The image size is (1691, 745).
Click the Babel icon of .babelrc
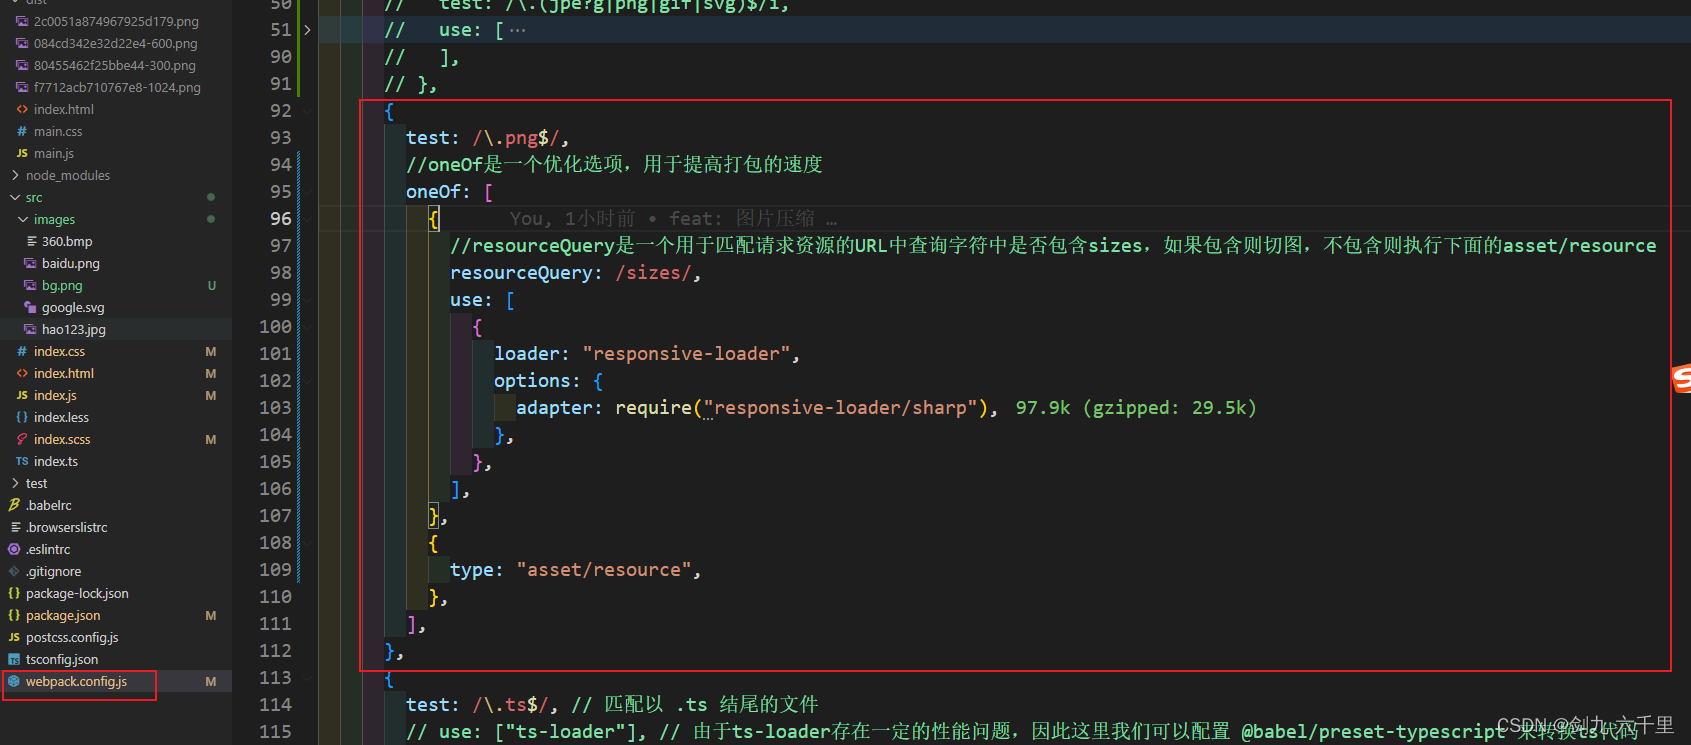[14, 505]
